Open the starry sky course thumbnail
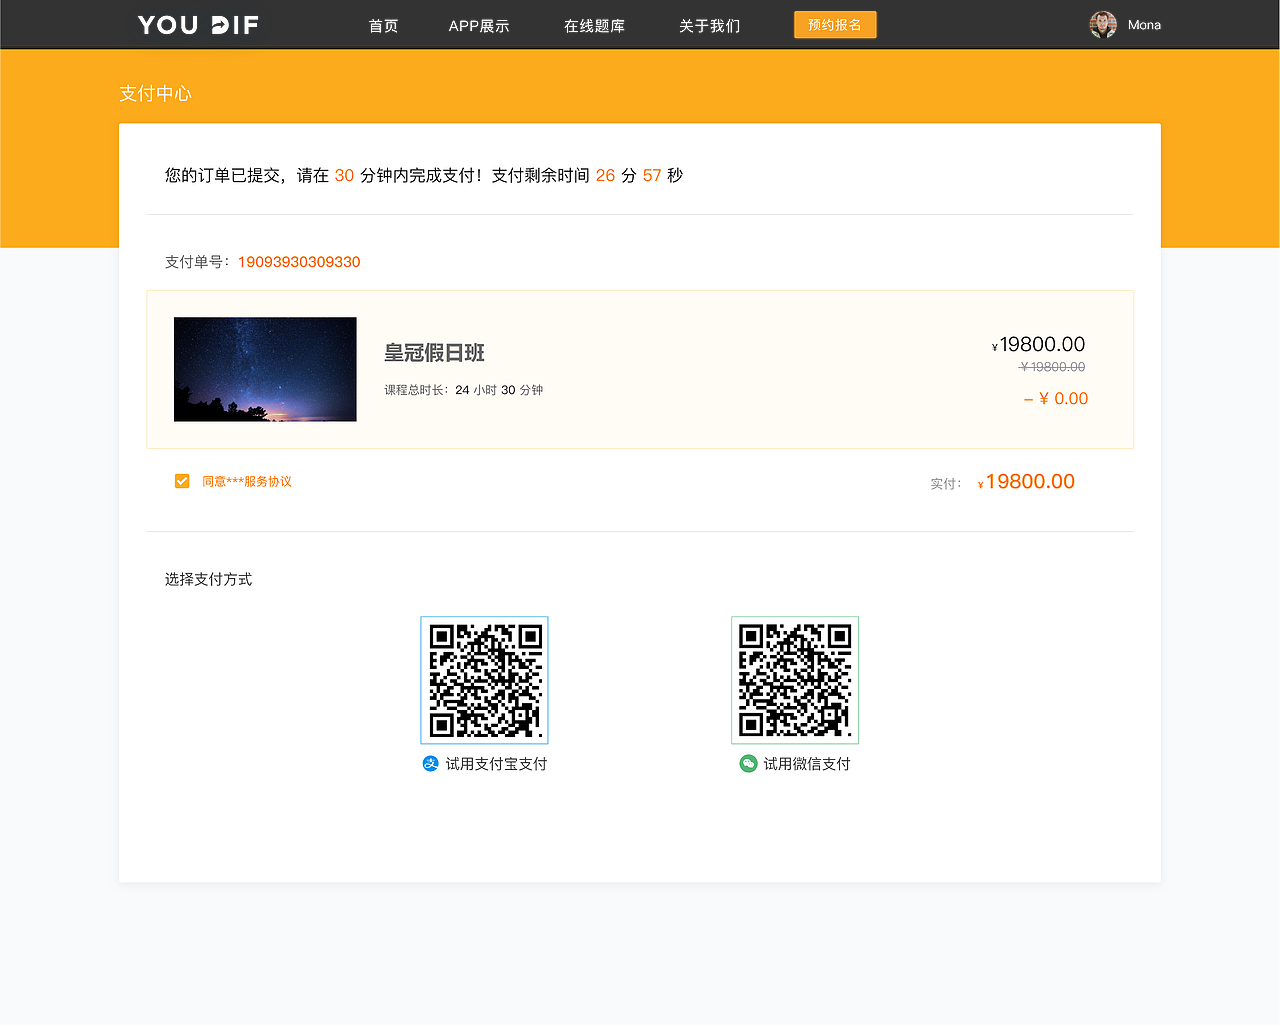1280x1035 pixels. pyautogui.click(x=265, y=369)
